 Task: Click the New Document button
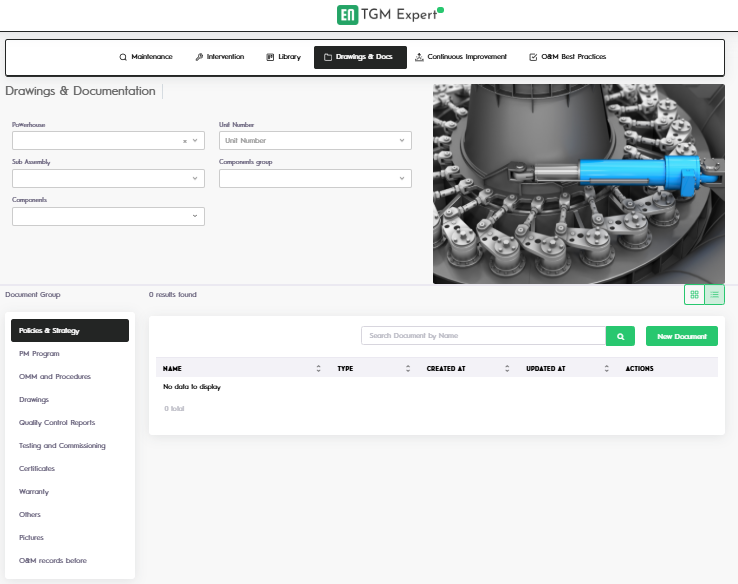681,336
